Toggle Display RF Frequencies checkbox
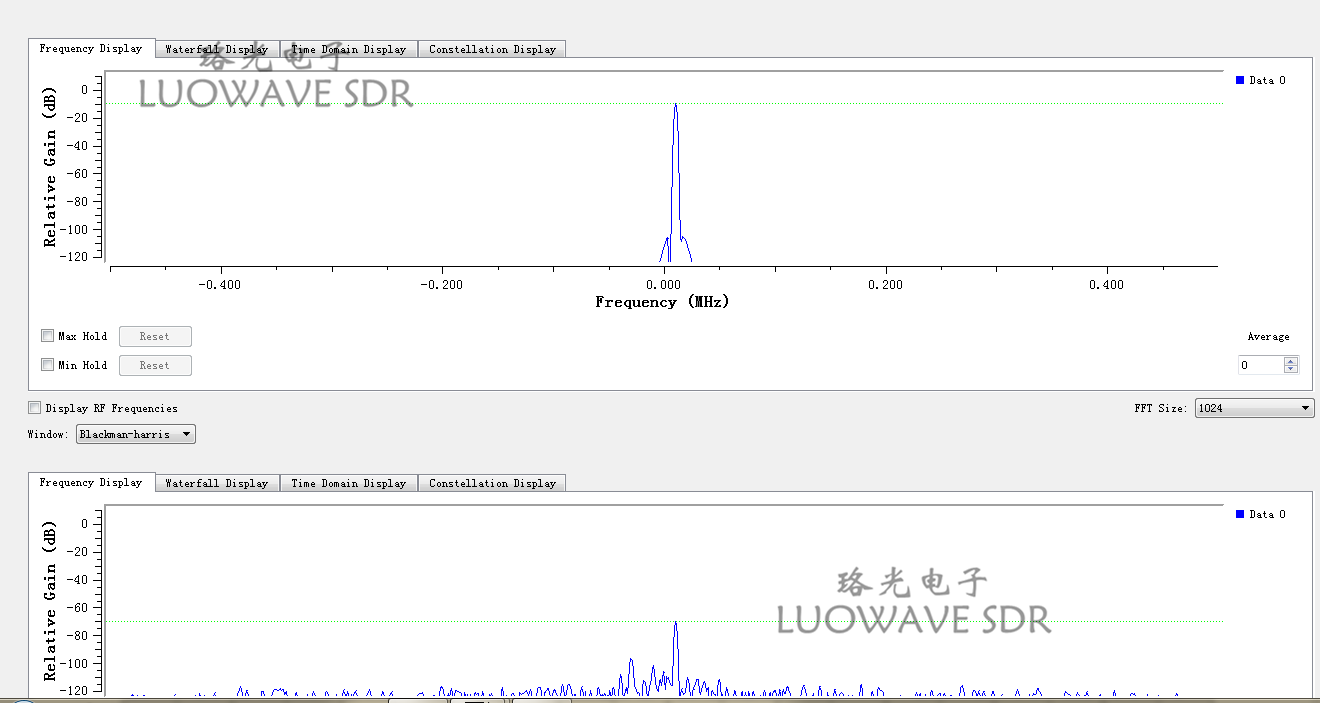 point(35,408)
